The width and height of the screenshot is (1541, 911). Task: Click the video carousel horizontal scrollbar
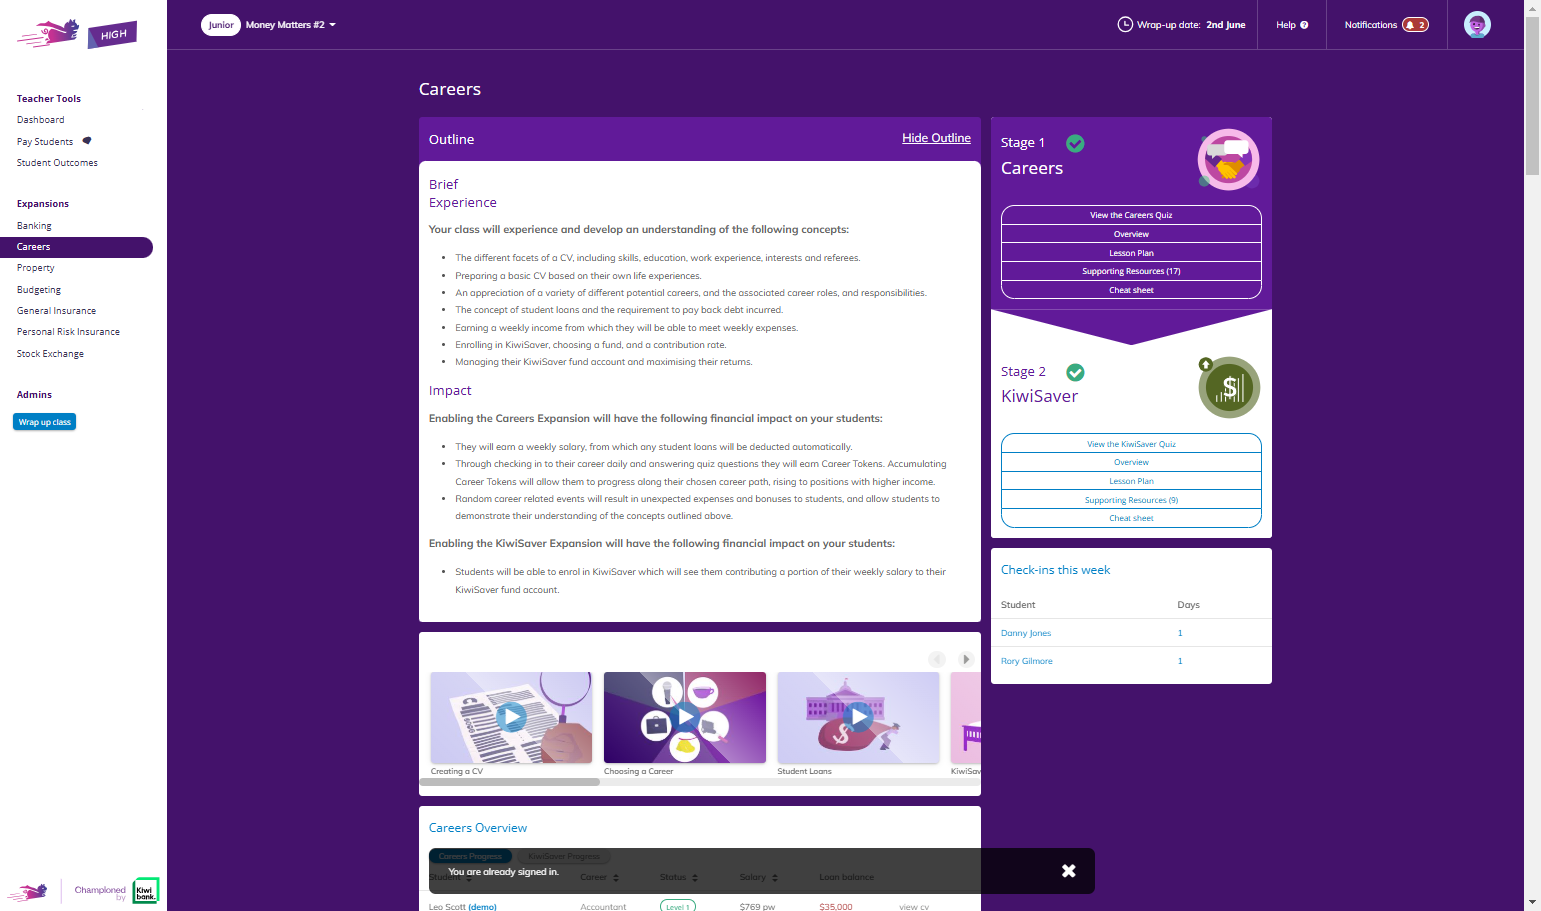[x=510, y=782]
